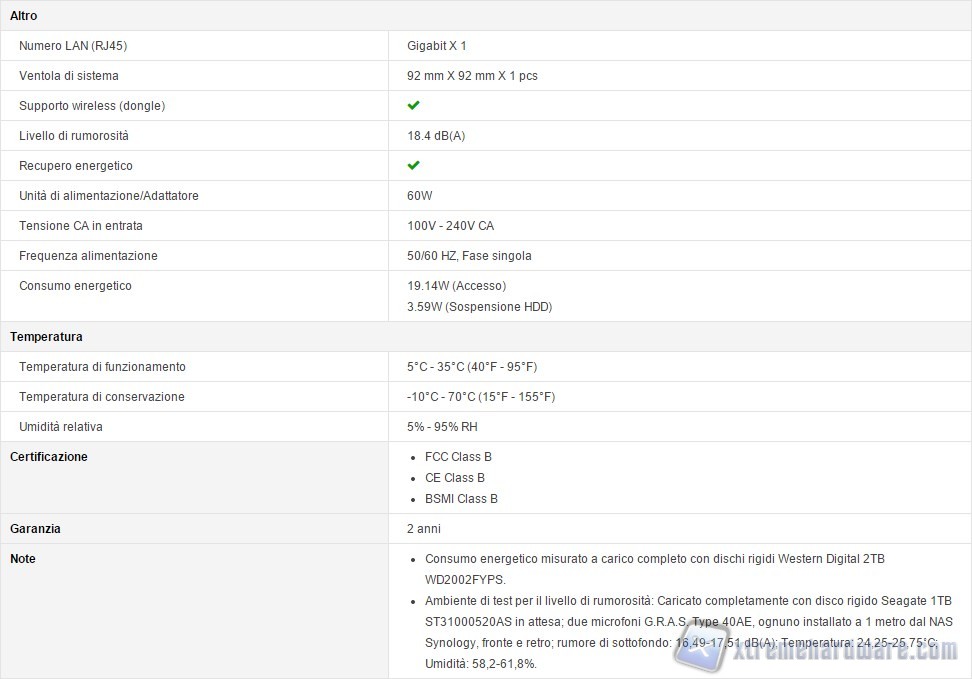Image resolution: width=972 pixels, height=679 pixels.
Task: Click the Note row label
Action: pyautogui.click(x=23, y=559)
